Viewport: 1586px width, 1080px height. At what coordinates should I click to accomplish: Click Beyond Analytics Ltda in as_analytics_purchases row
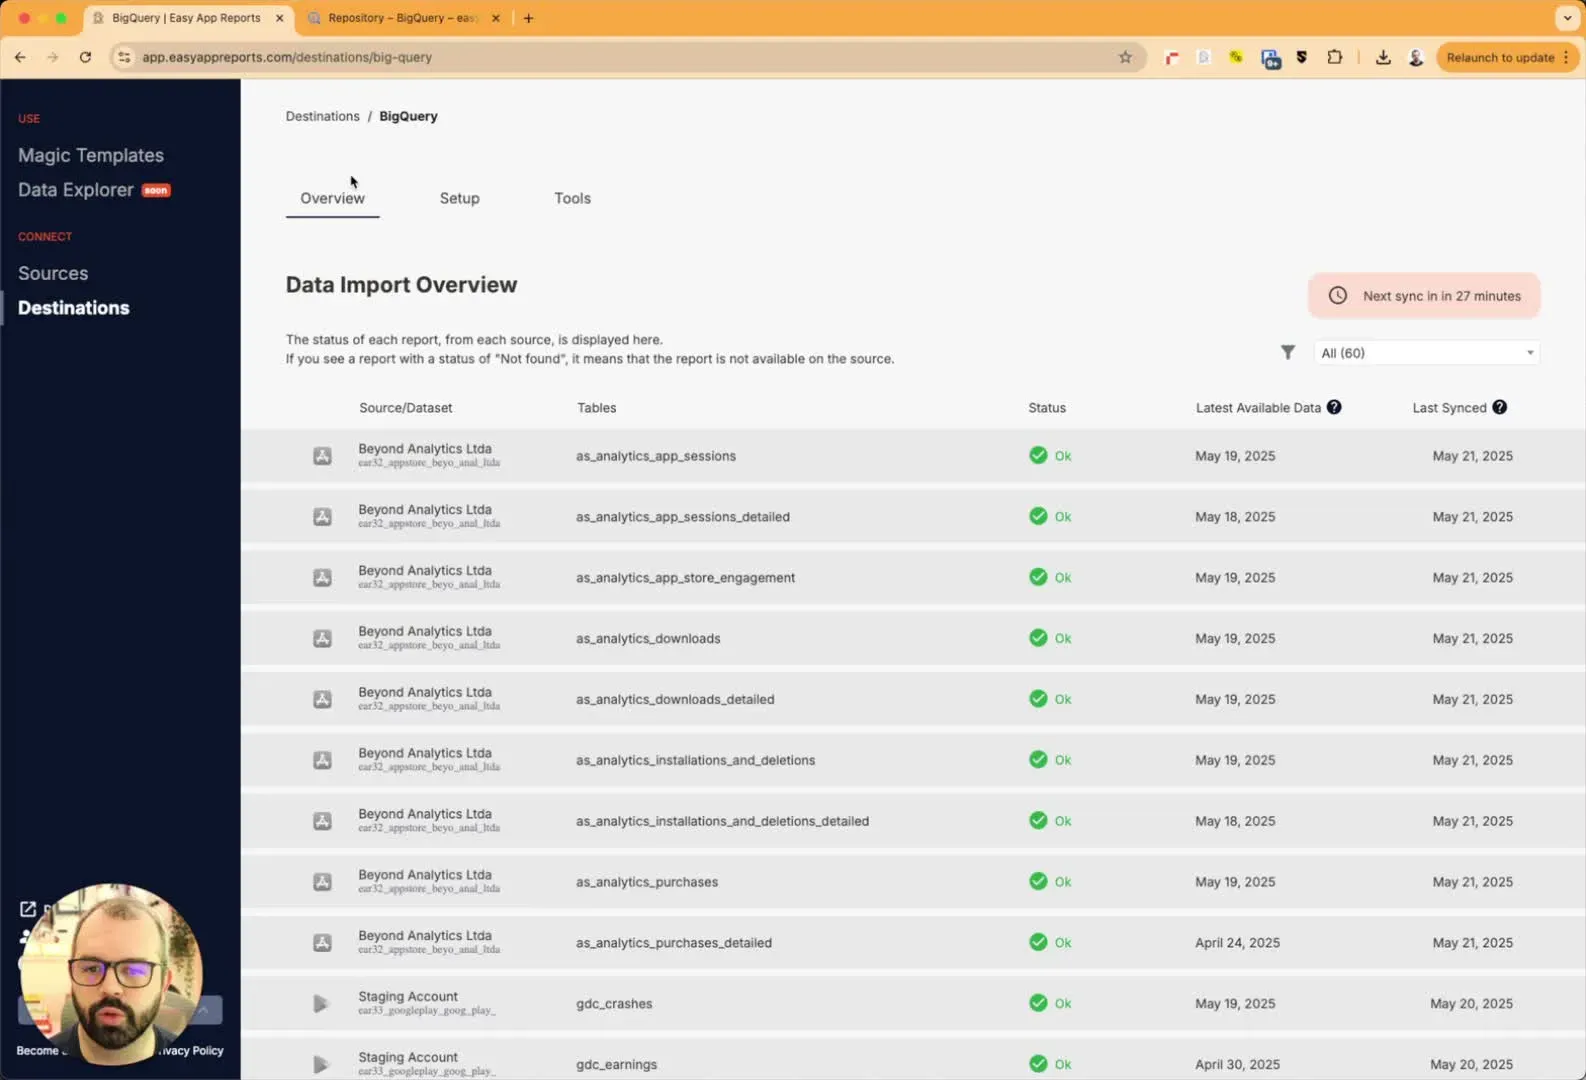coord(425,875)
